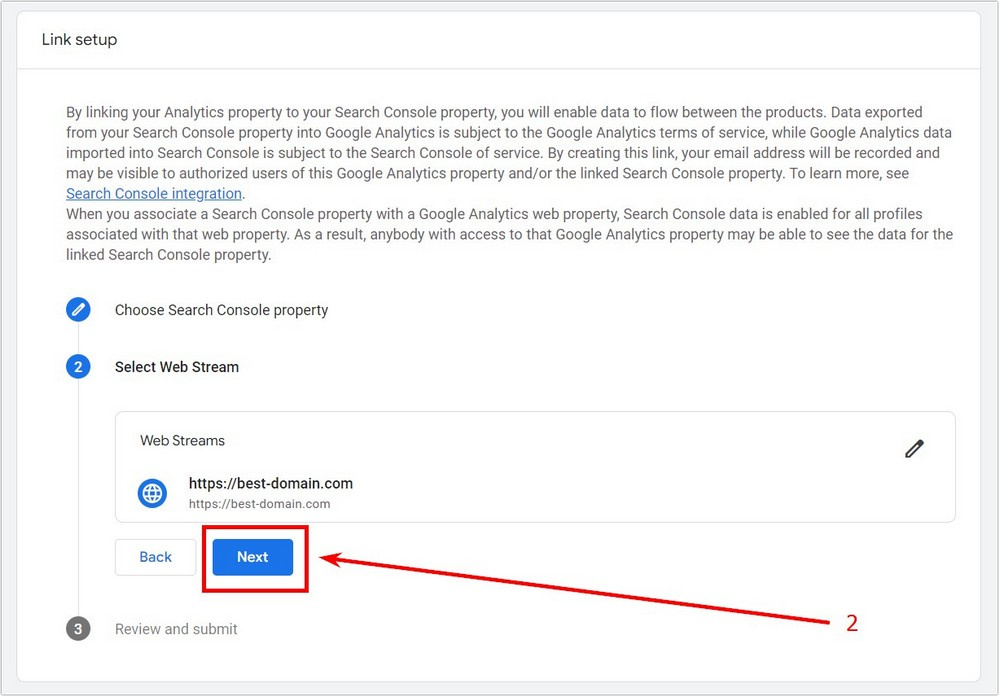Select the bold https://best-domain.com stream name
The height and width of the screenshot is (697, 1000).
(x=270, y=483)
